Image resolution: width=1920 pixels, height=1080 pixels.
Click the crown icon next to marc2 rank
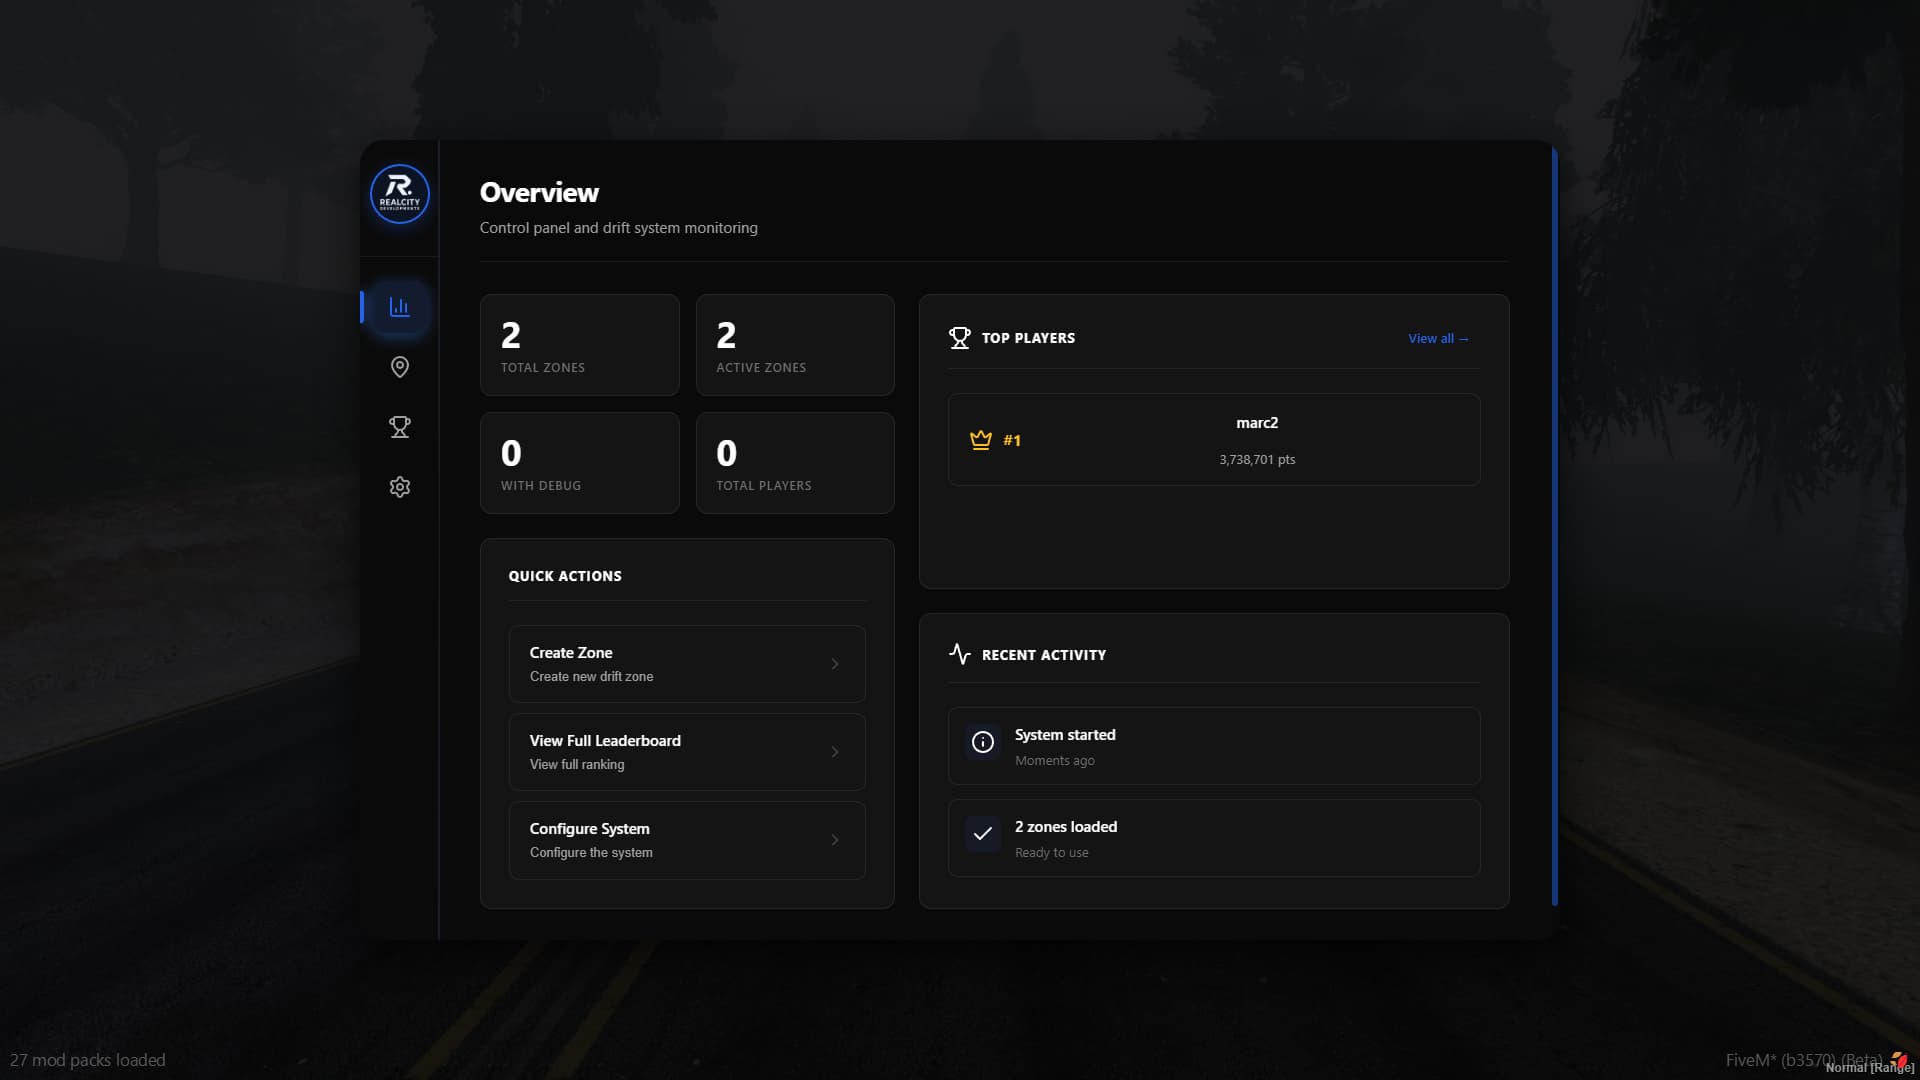[x=980, y=438]
